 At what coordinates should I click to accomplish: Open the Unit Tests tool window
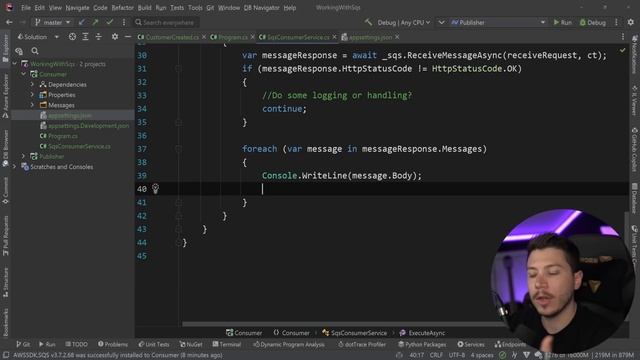[x=153, y=344]
